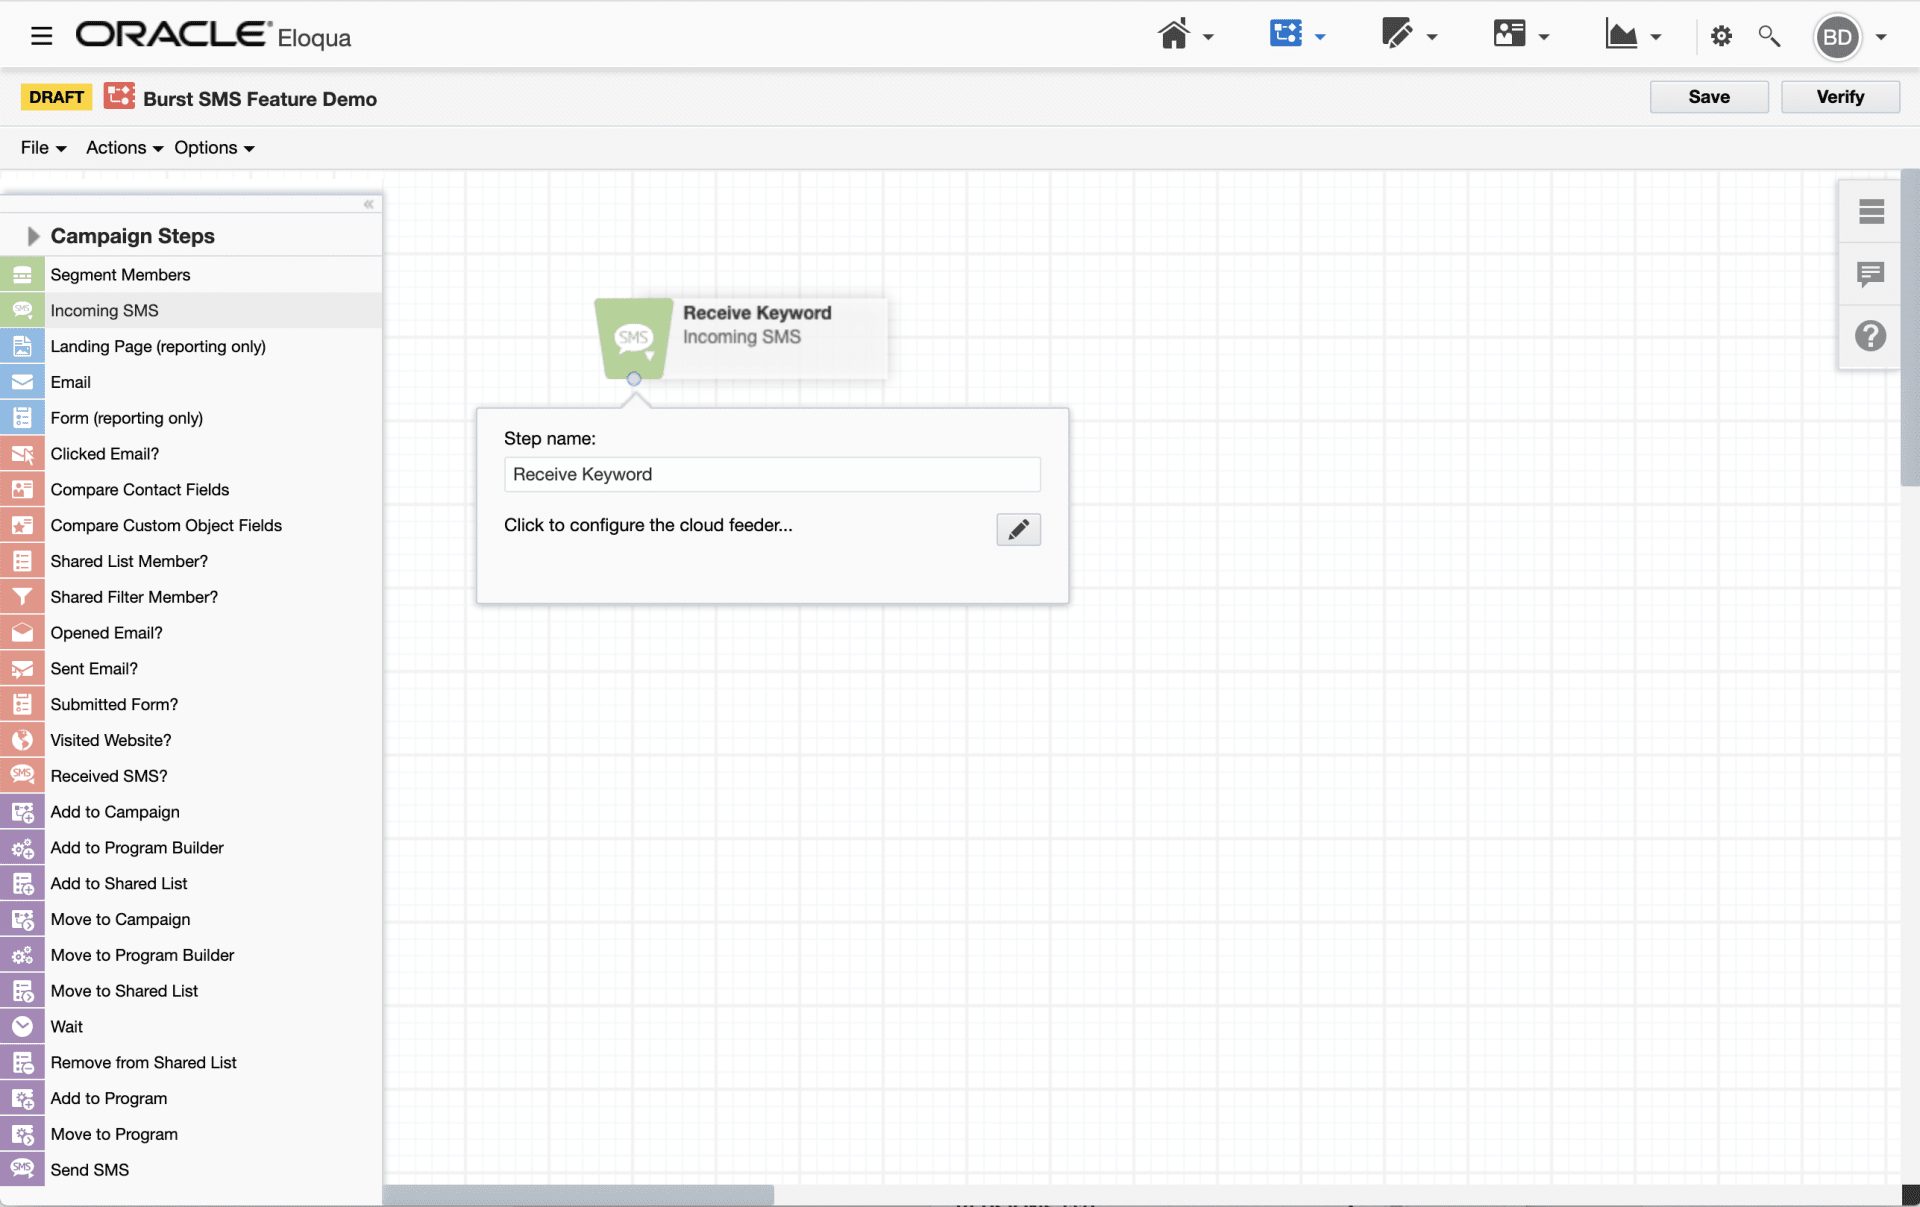Click the Contacts card icon in toolbar
Screen dimensions: 1920x1207
(x=1510, y=33)
